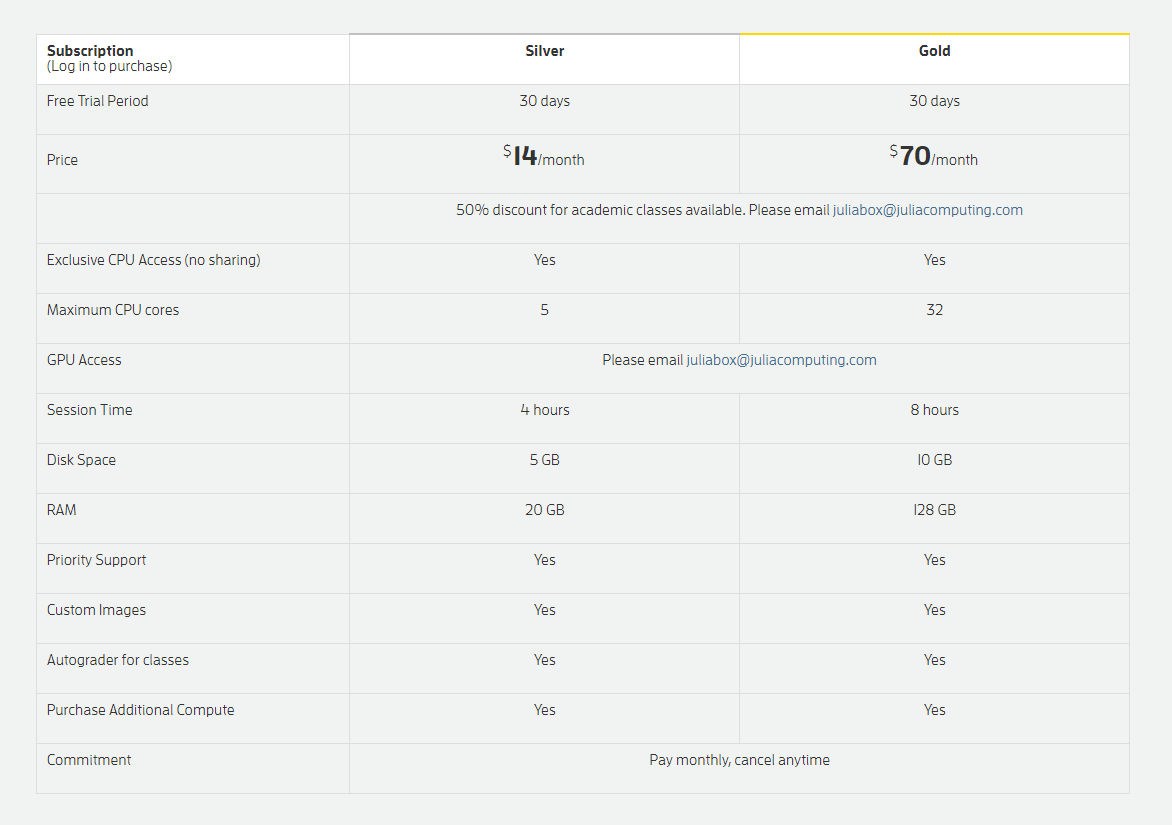
Task: Click the juliabox email link in the academic discount row
Action: 928,210
